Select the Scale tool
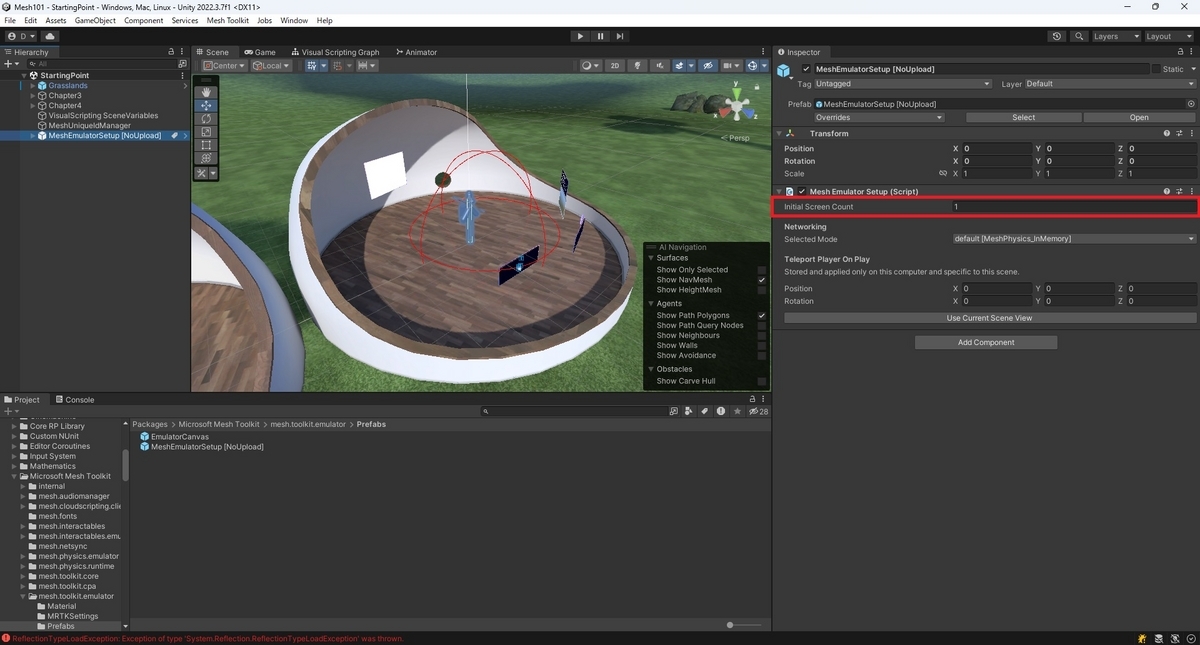 pos(206,131)
